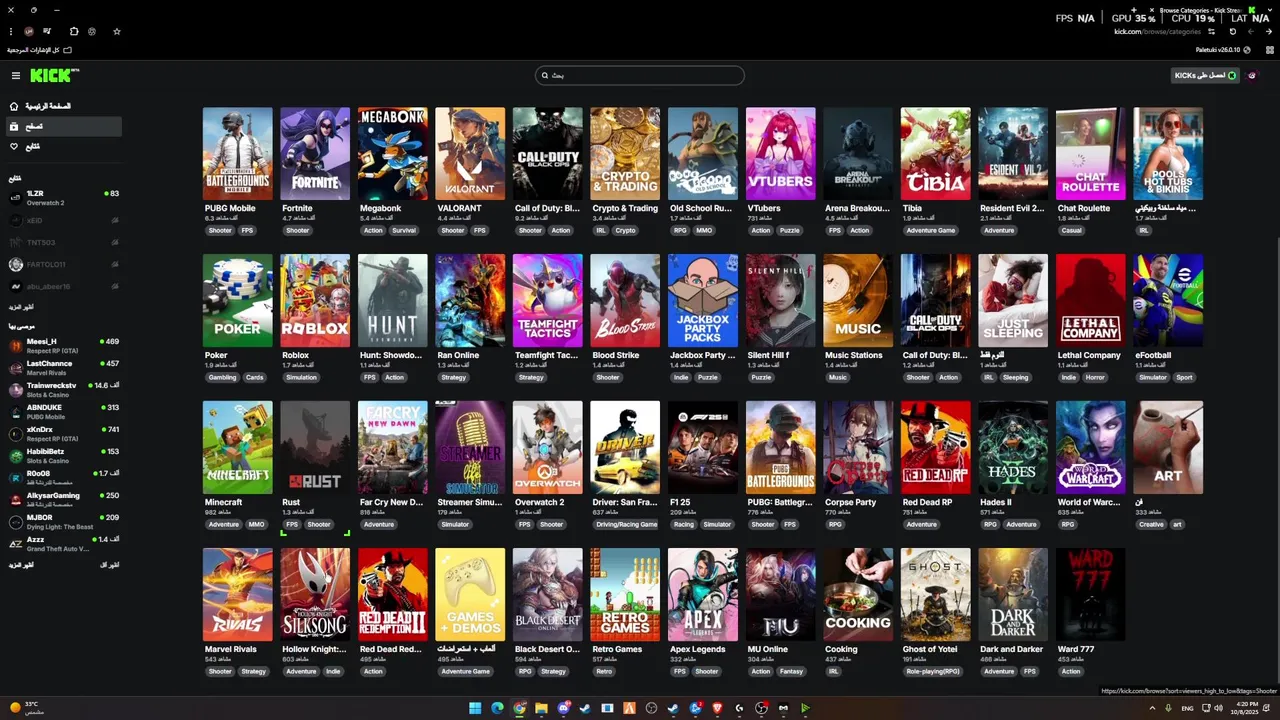1280x720 pixels.
Task: Open the Fortnite category thumbnail
Action: [315, 154]
